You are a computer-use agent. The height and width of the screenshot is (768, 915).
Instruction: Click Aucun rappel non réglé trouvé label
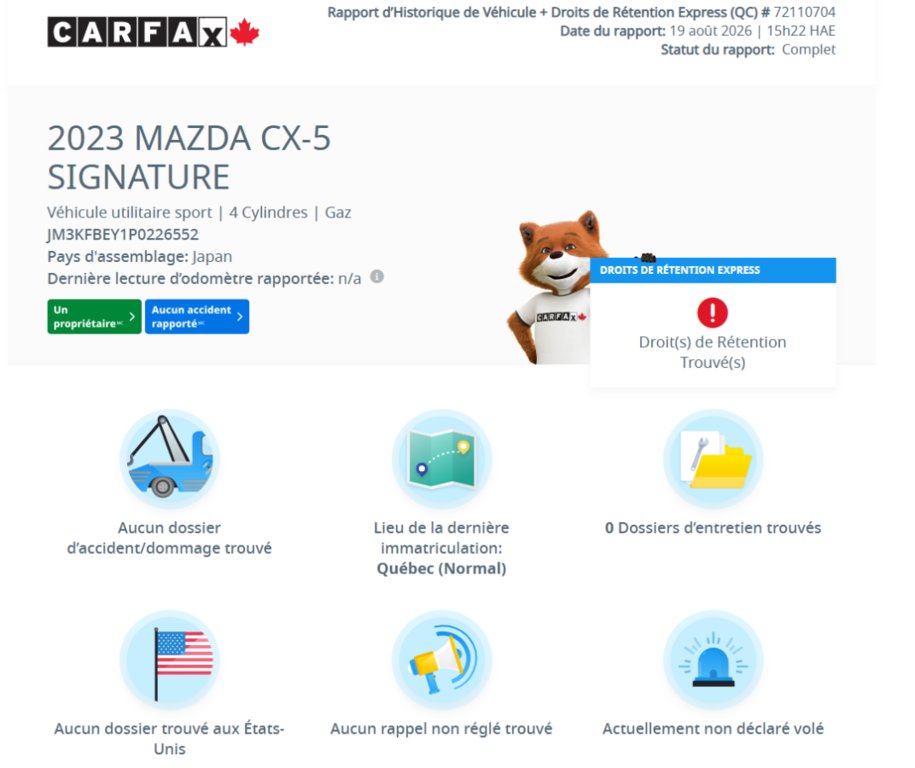tap(442, 728)
